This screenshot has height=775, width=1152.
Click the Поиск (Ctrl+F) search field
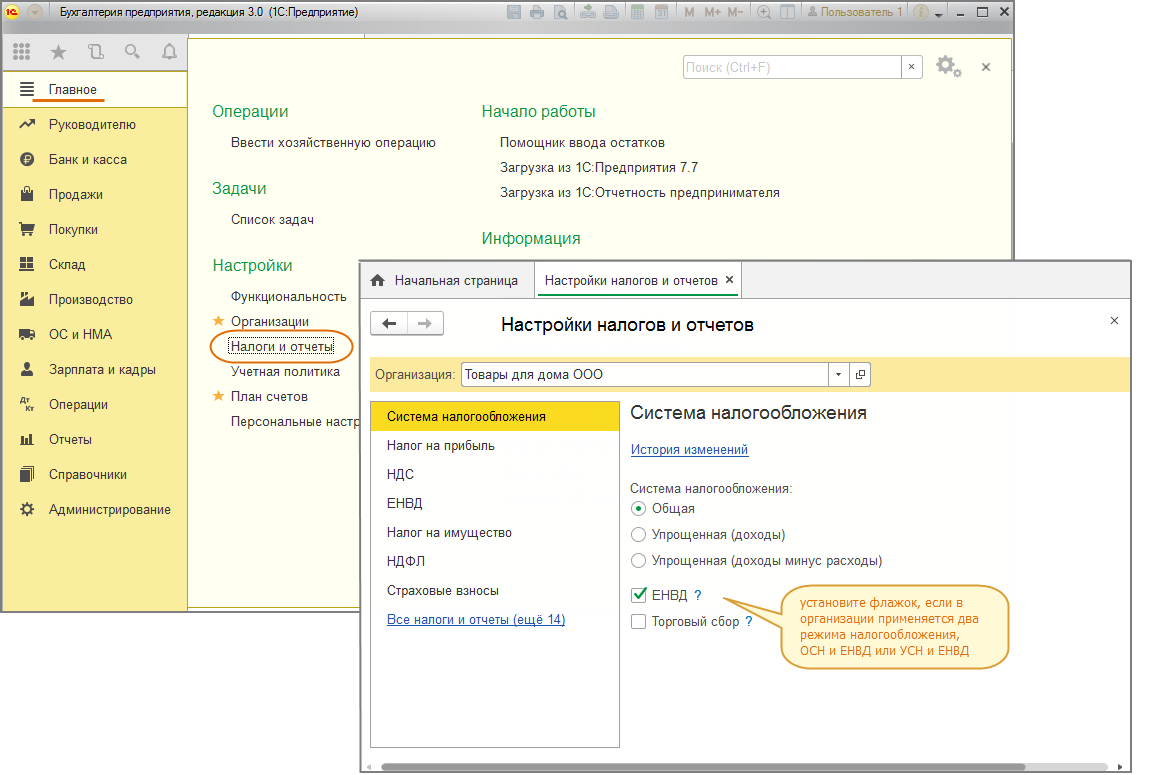pyautogui.click(x=792, y=67)
